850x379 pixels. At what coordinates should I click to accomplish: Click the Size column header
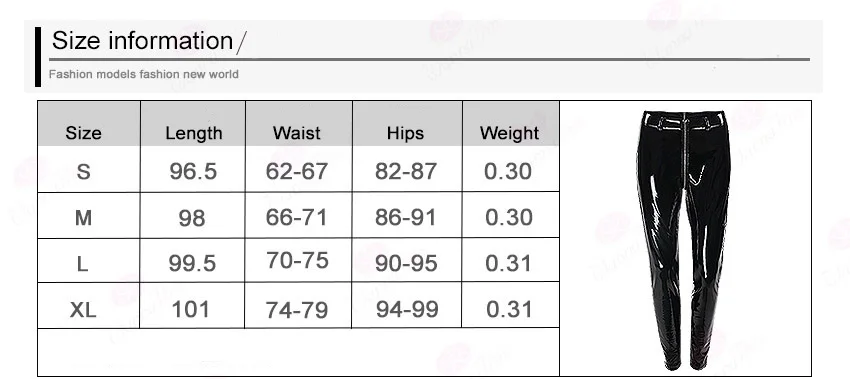click(83, 133)
